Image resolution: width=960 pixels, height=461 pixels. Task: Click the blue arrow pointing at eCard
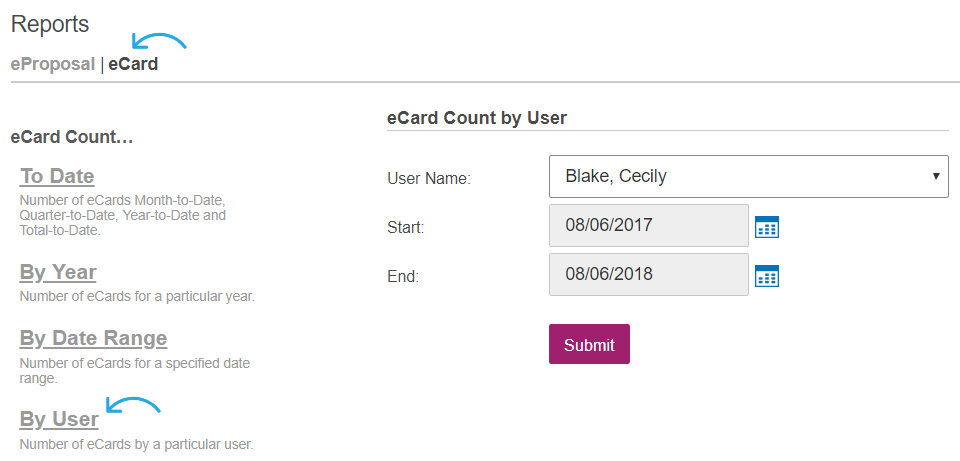[x=159, y=41]
